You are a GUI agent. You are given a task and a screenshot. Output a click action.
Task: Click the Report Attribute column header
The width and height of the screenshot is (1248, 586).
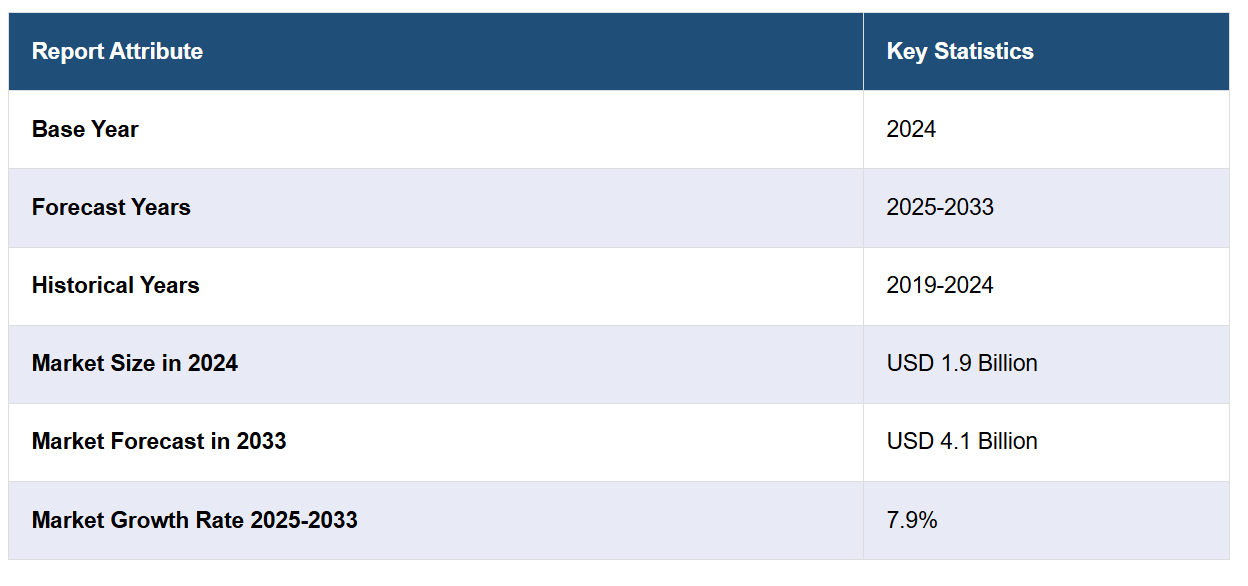(x=117, y=51)
